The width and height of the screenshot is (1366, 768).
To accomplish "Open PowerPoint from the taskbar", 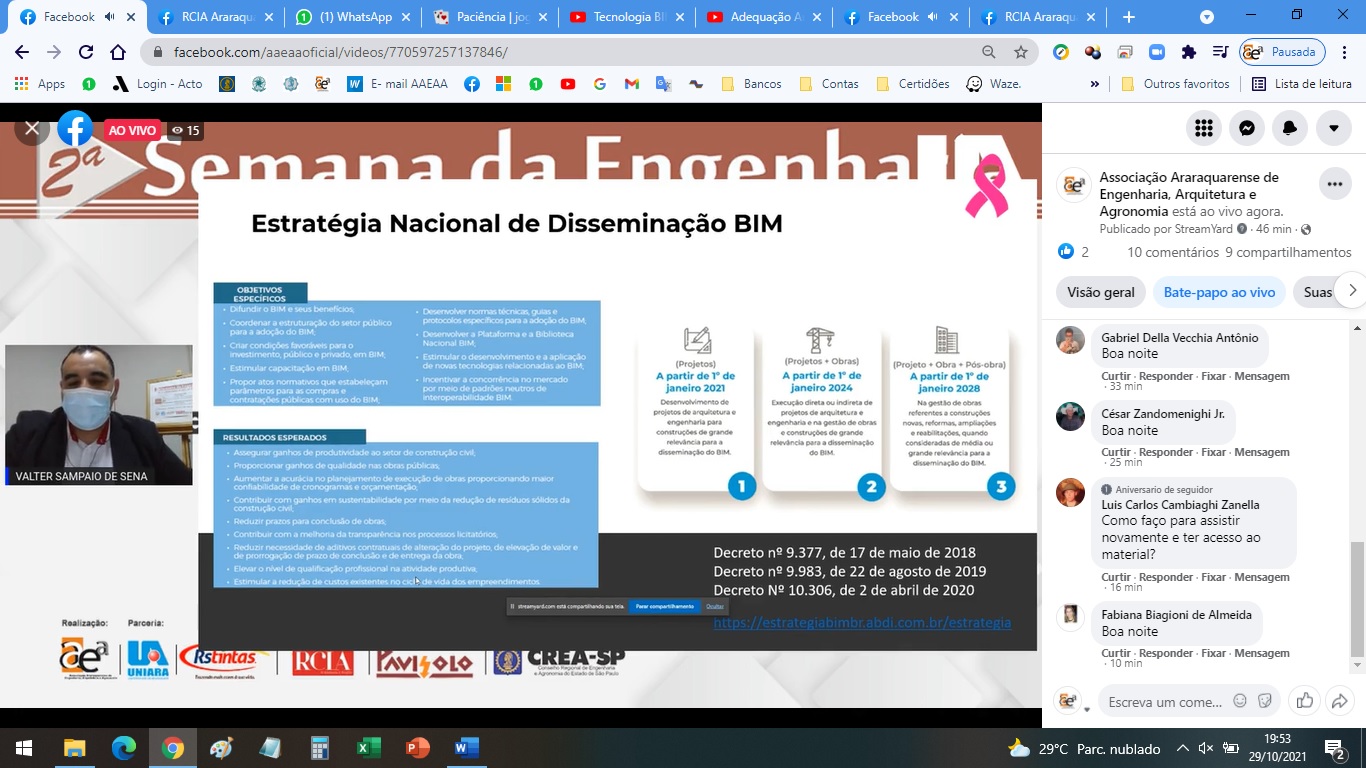I will [417, 747].
